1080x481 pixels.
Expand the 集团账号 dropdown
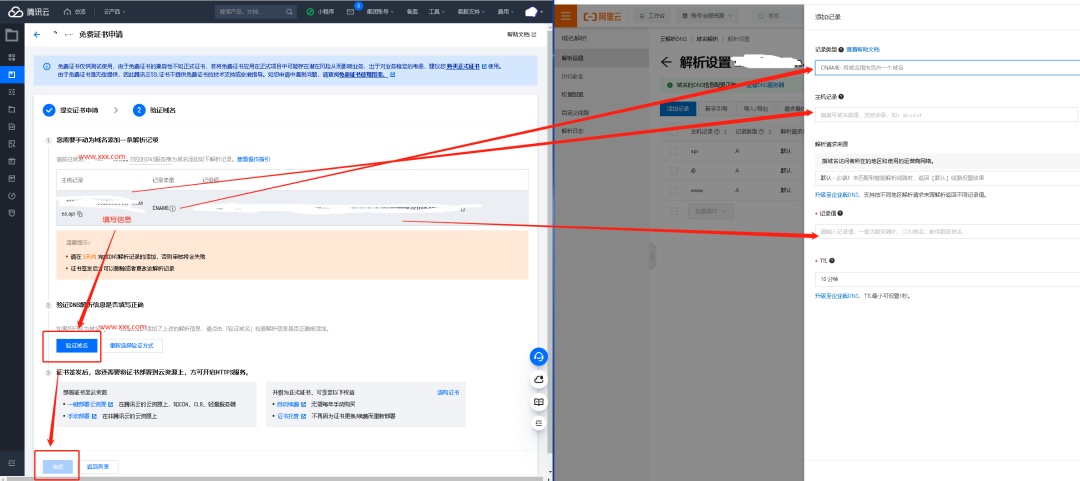[378, 12]
